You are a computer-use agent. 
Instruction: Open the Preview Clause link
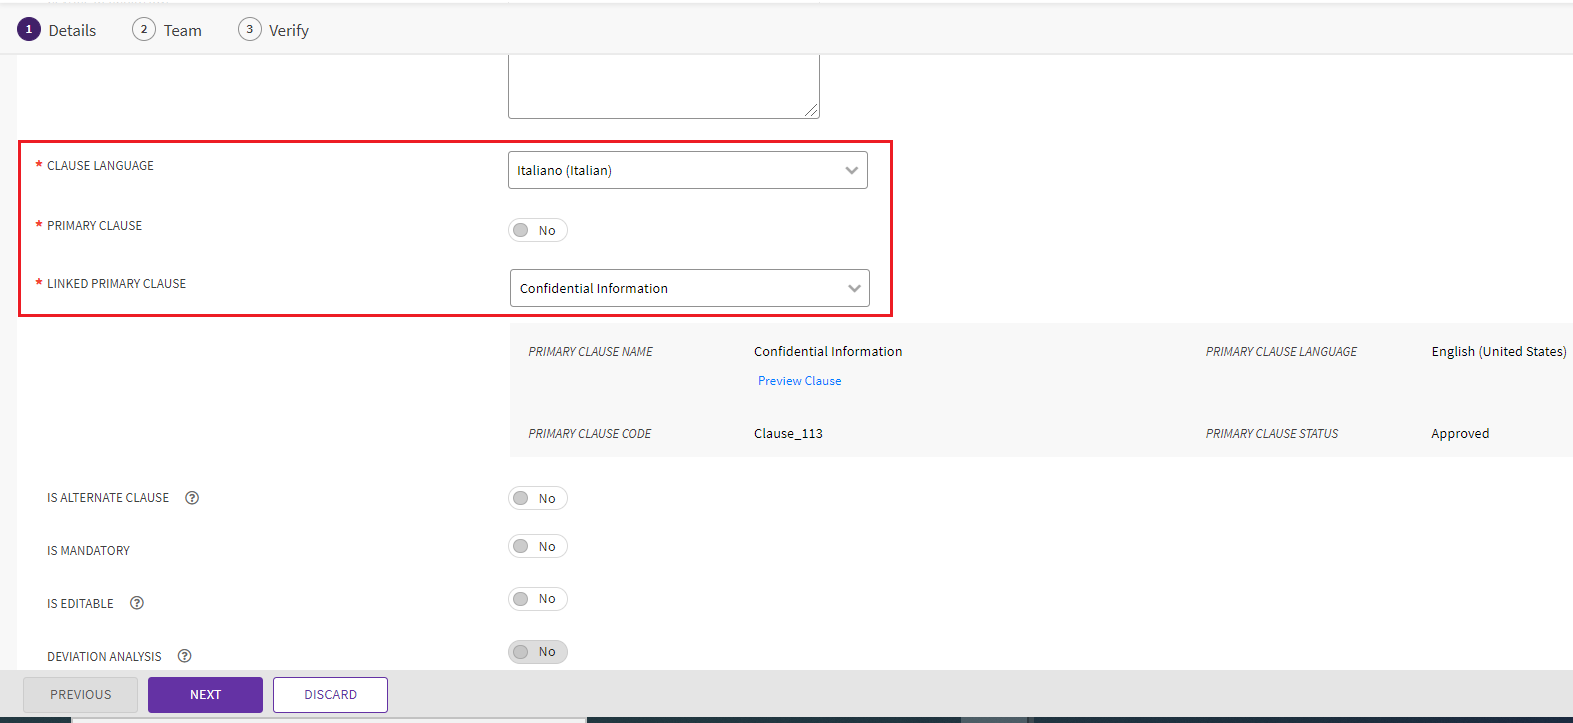coord(799,381)
